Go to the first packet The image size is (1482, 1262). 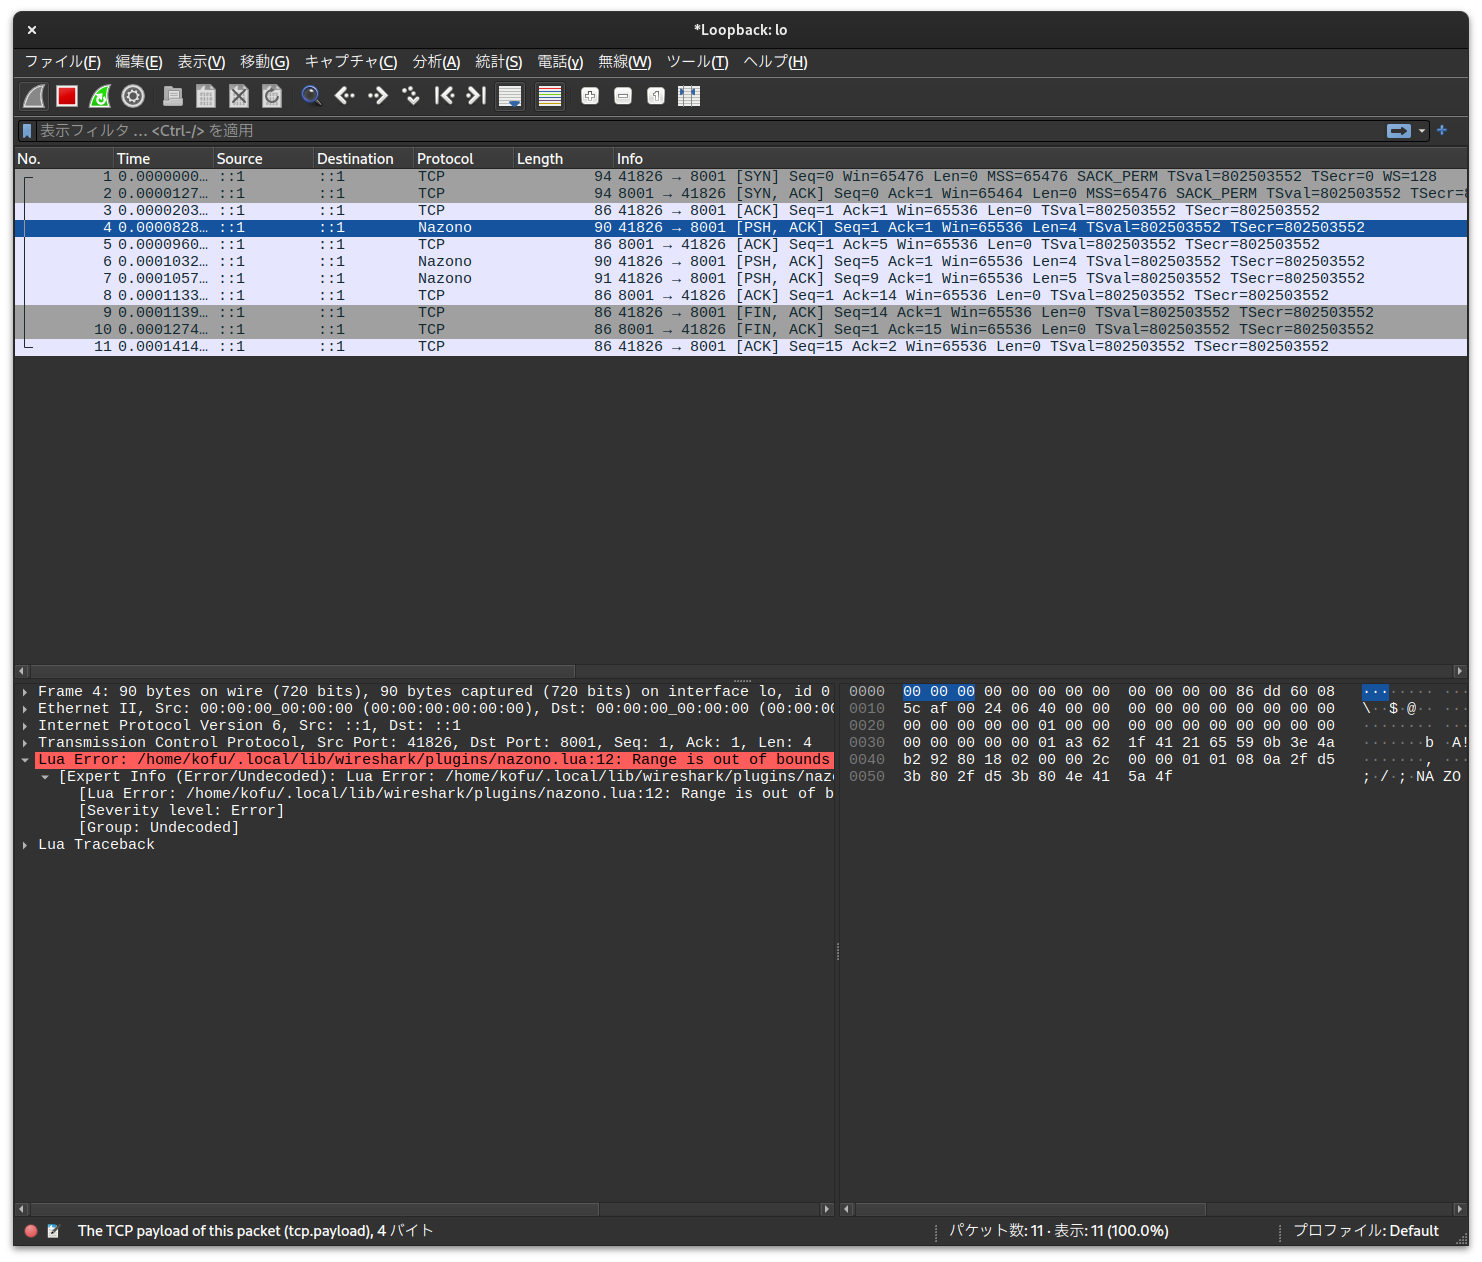click(444, 96)
